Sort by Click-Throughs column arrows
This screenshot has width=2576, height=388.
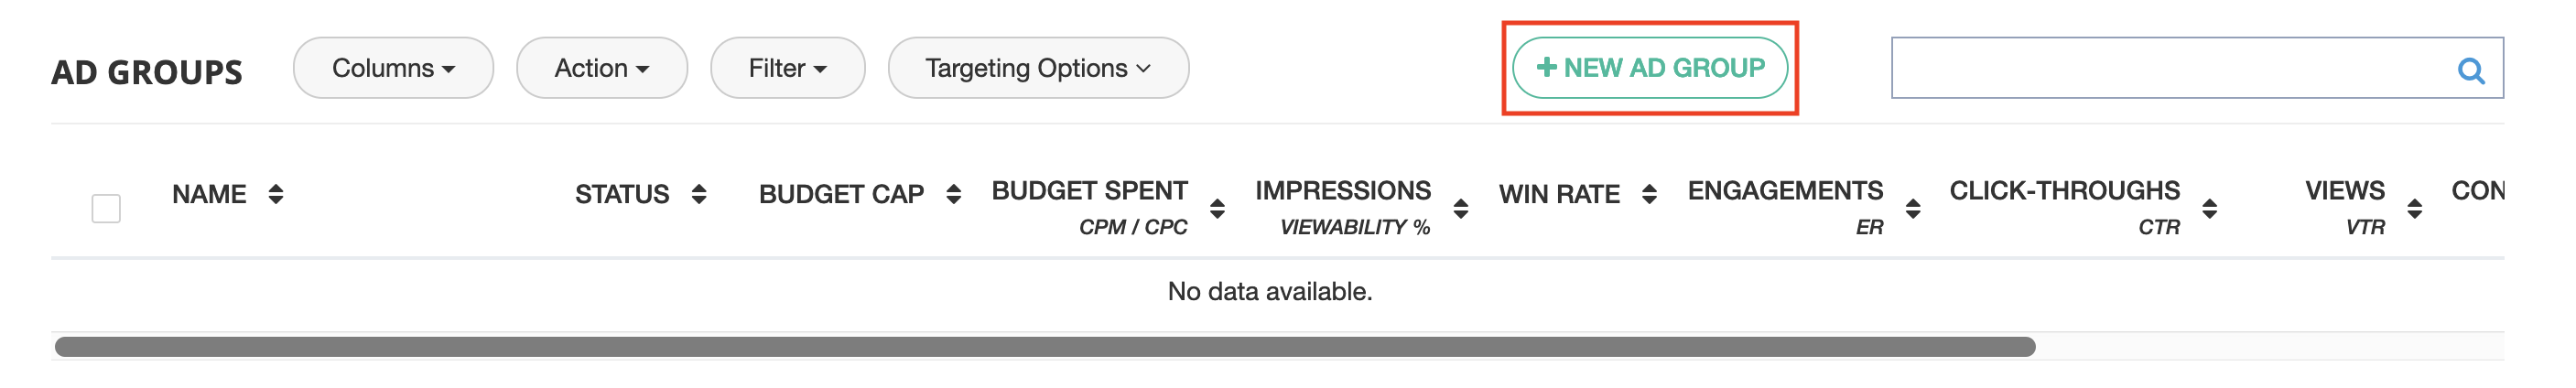coord(2210,208)
